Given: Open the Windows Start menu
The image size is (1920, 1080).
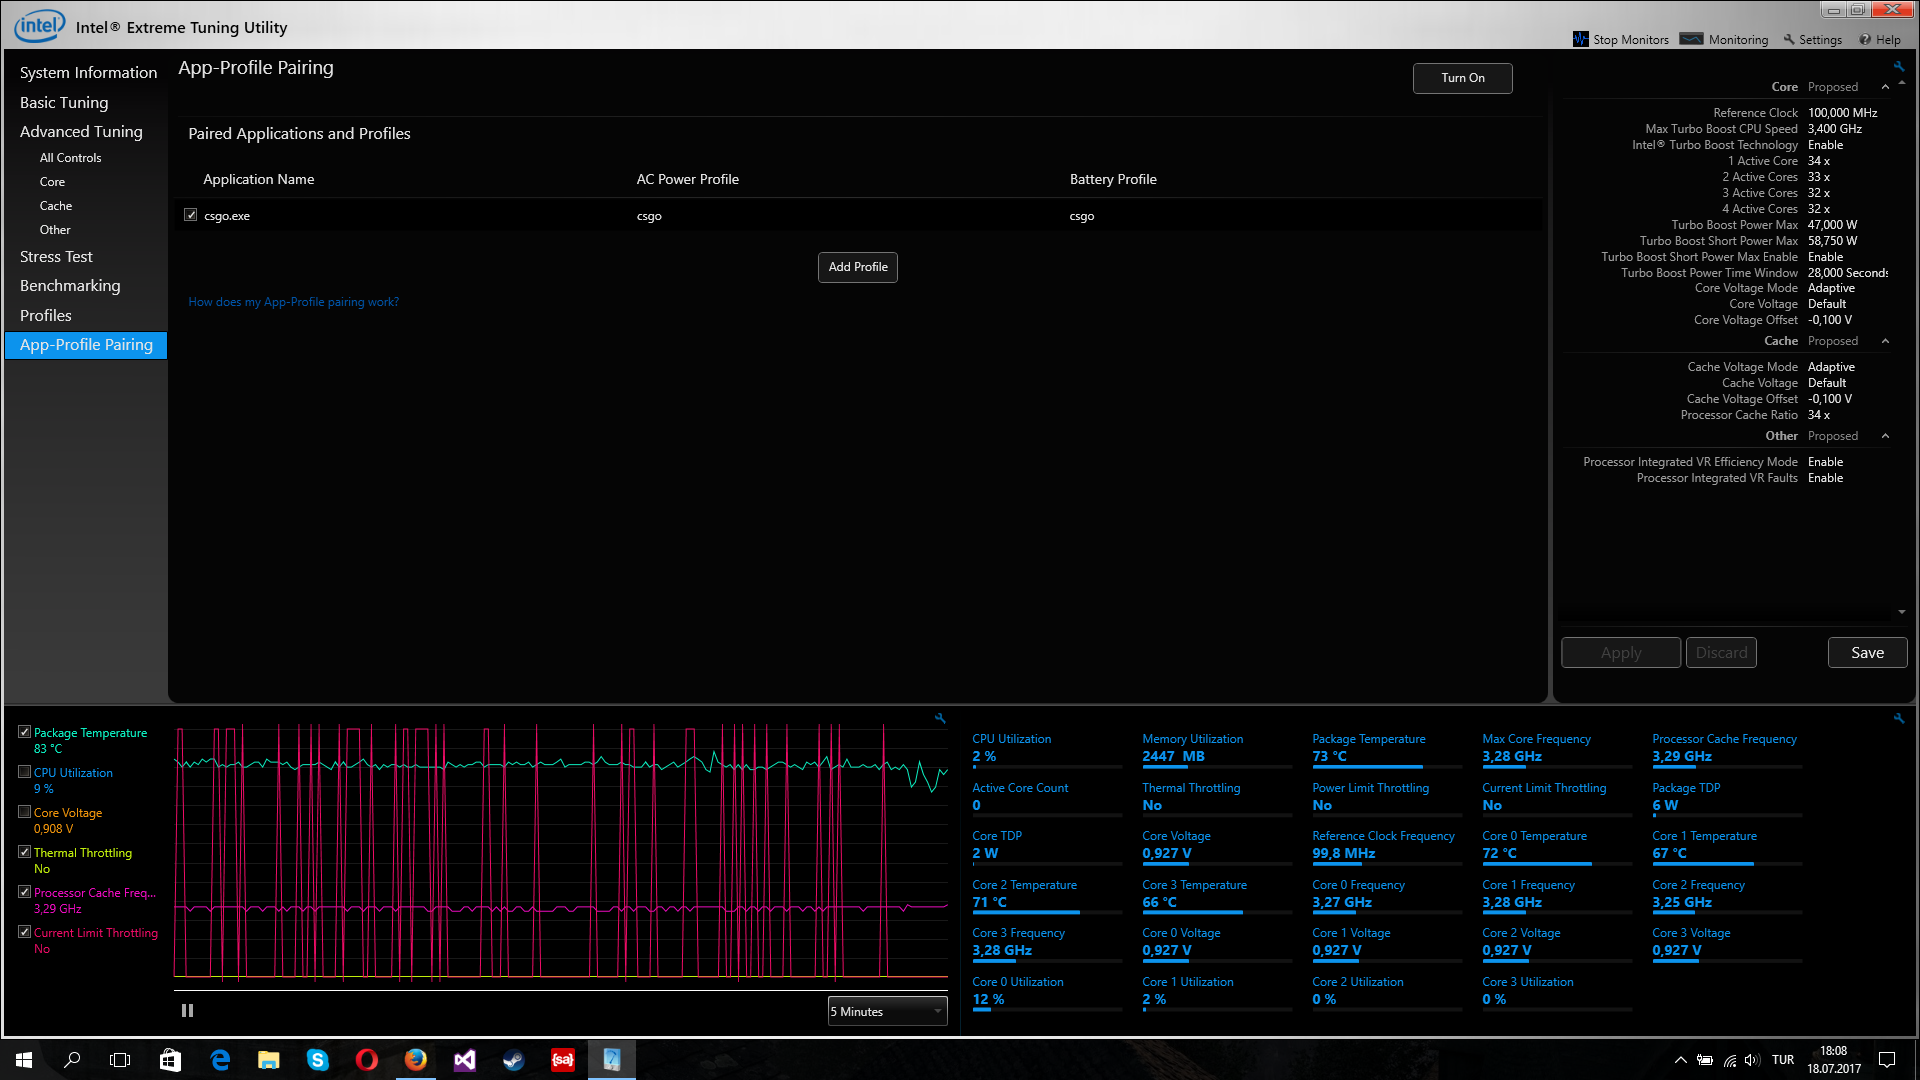Looking at the screenshot, I should click(24, 1060).
